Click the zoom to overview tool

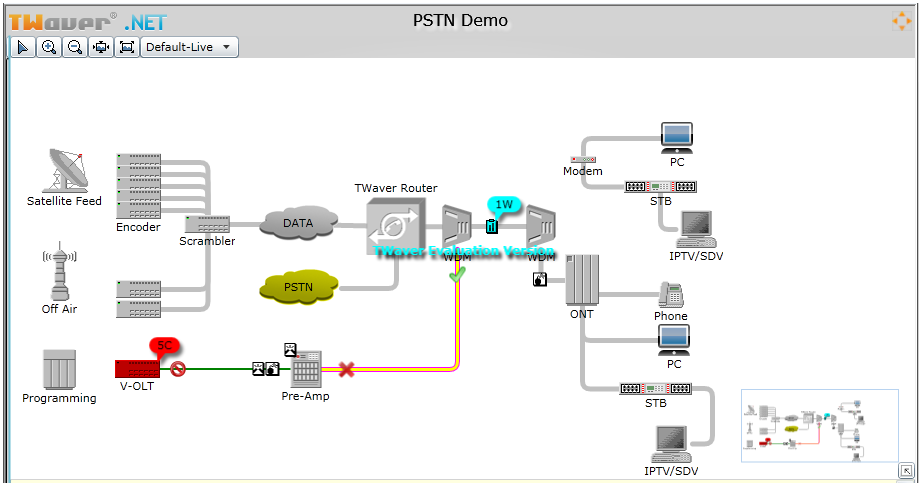101,47
